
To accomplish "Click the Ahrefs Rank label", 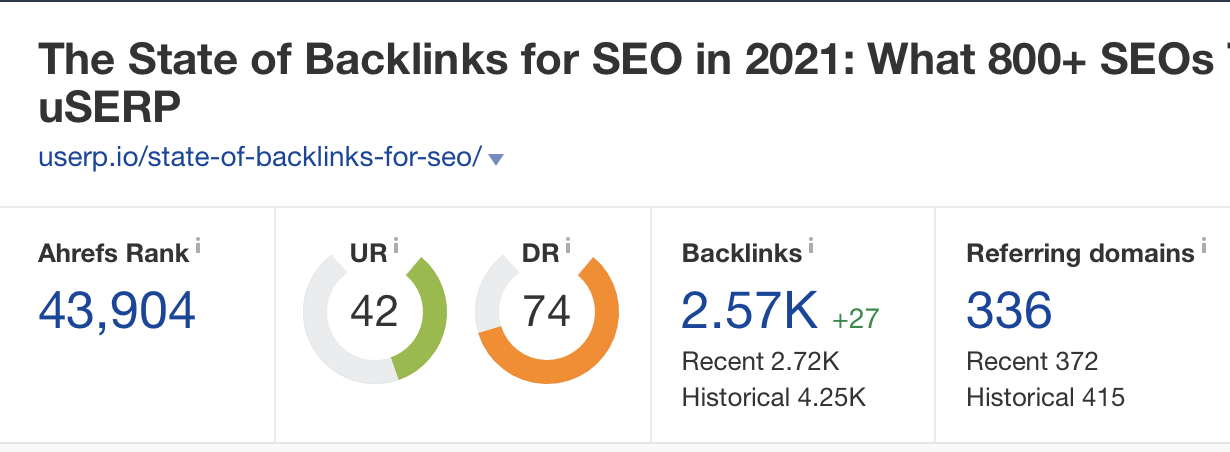I will 113,253.
